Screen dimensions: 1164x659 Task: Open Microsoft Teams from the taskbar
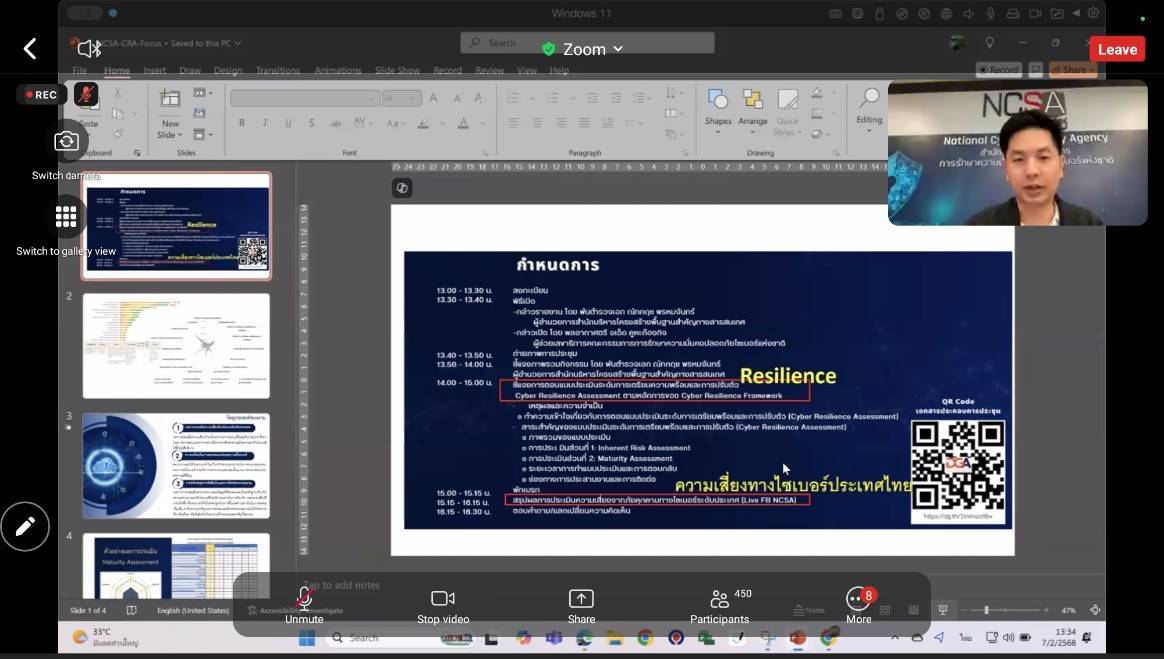554,637
